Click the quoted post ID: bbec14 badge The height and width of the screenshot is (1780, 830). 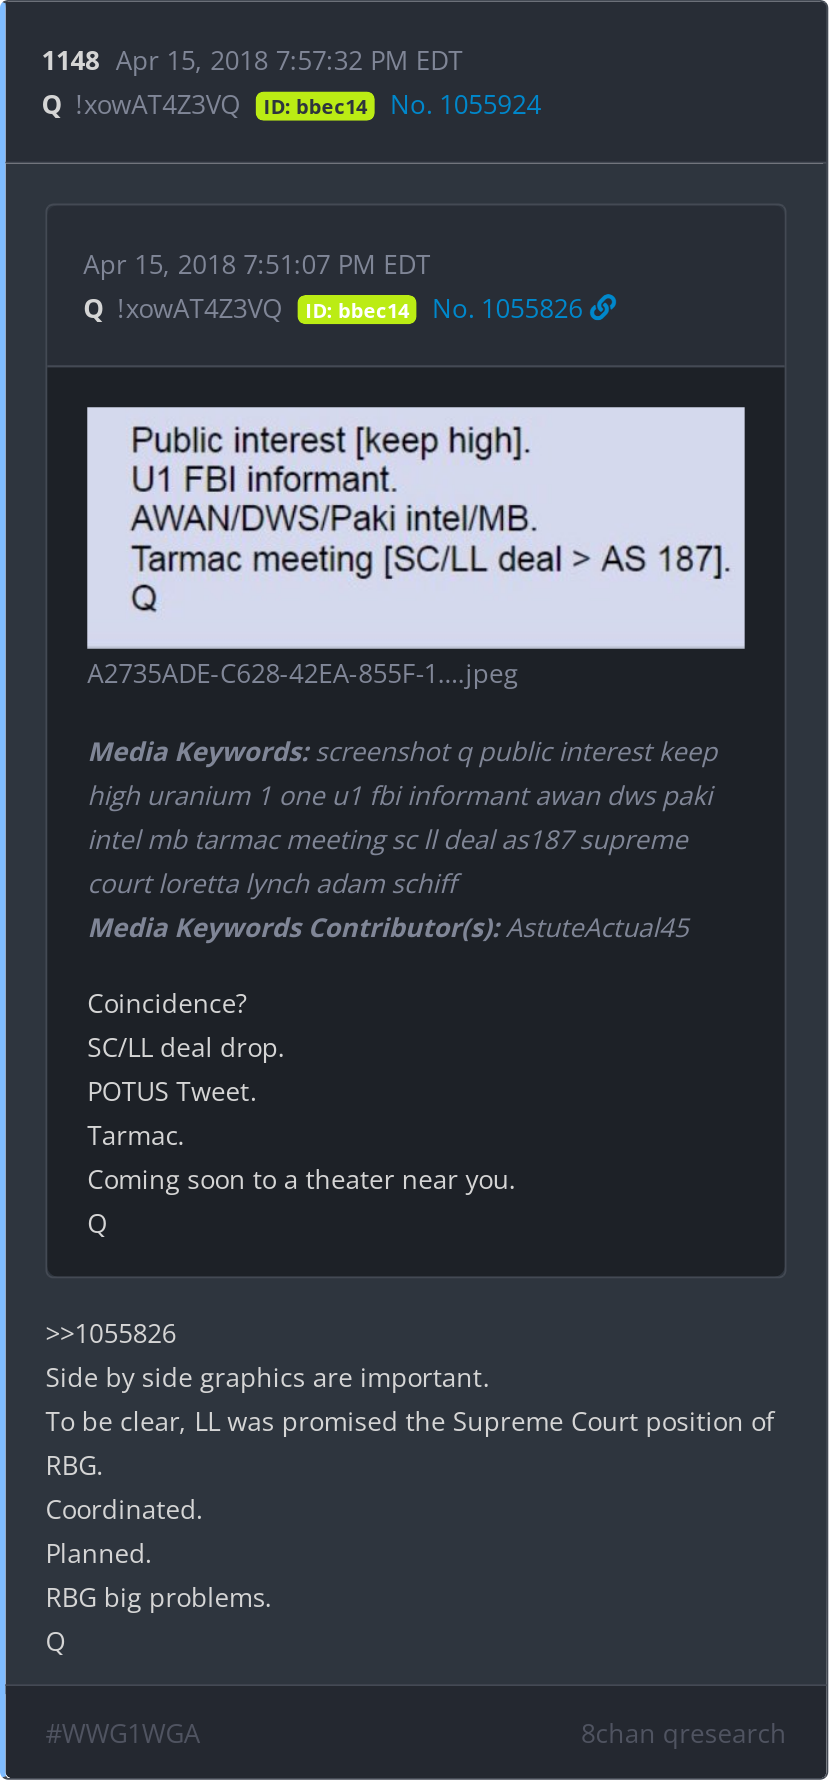click(357, 310)
